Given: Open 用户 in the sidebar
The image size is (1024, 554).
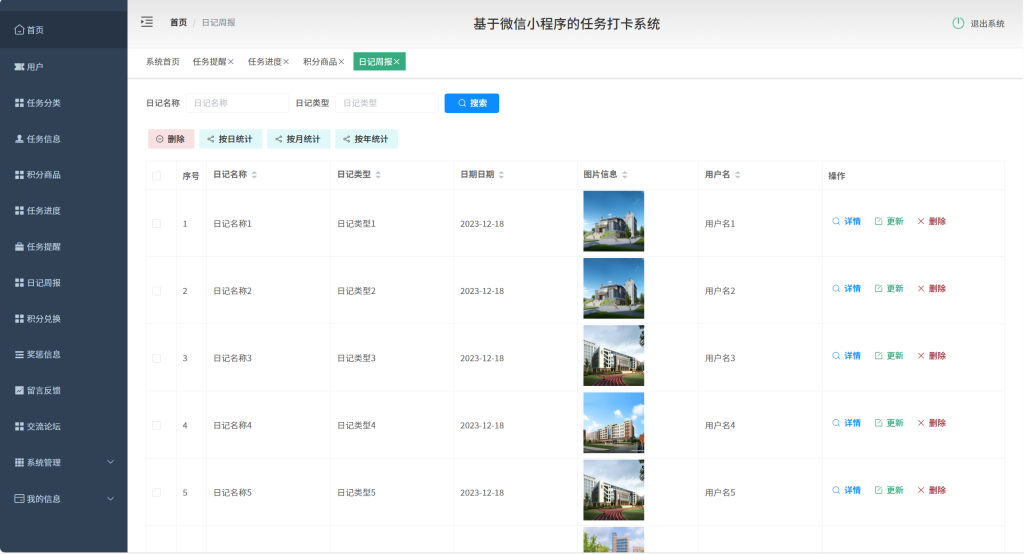Looking at the screenshot, I should click(x=63, y=67).
